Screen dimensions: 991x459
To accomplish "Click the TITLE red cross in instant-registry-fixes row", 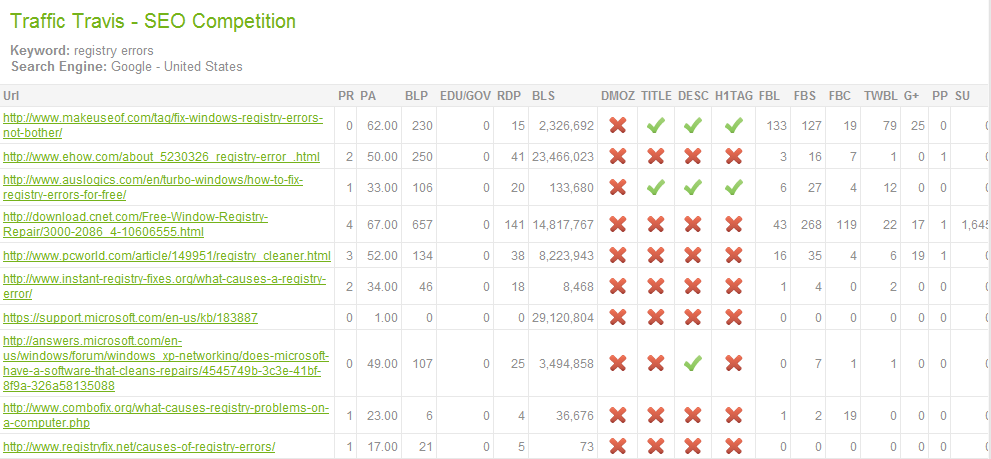I will pos(655,286).
